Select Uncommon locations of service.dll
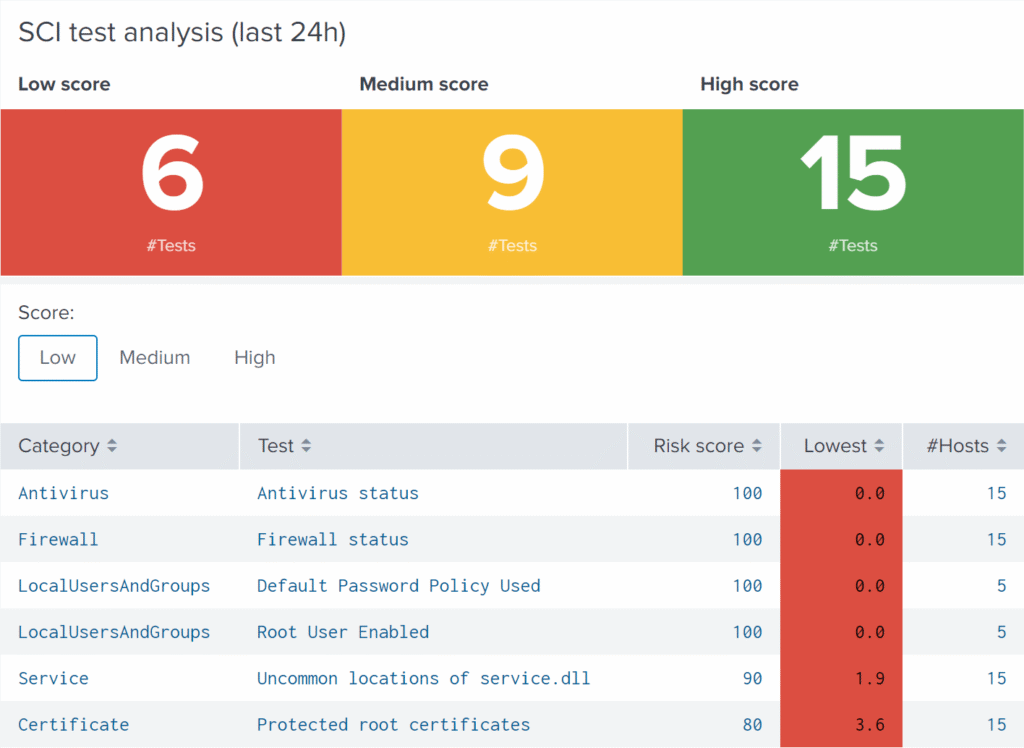 pyautogui.click(x=423, y=678)
